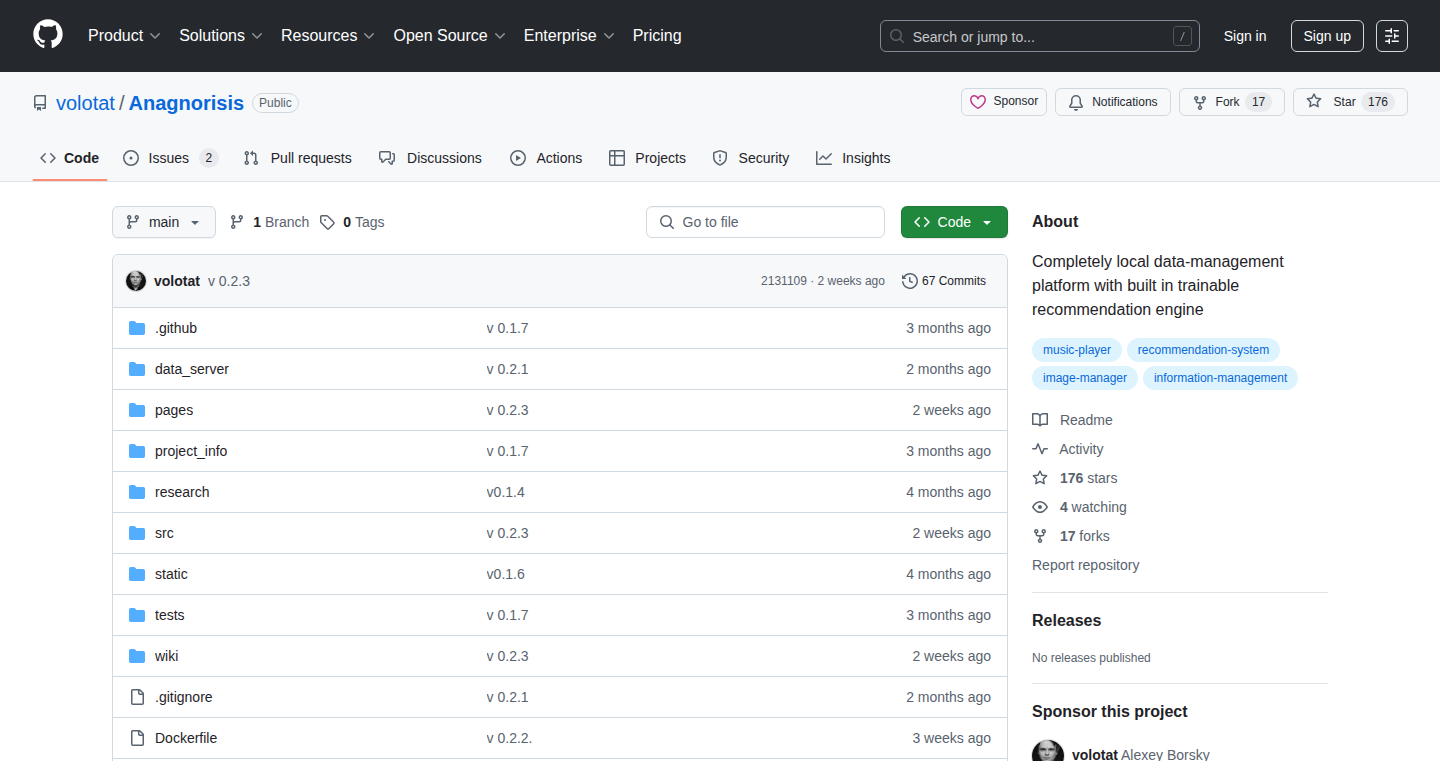Click the branch icon next to 1 Branch
This screenshot has width=1440, height=761.
point(237,222)
